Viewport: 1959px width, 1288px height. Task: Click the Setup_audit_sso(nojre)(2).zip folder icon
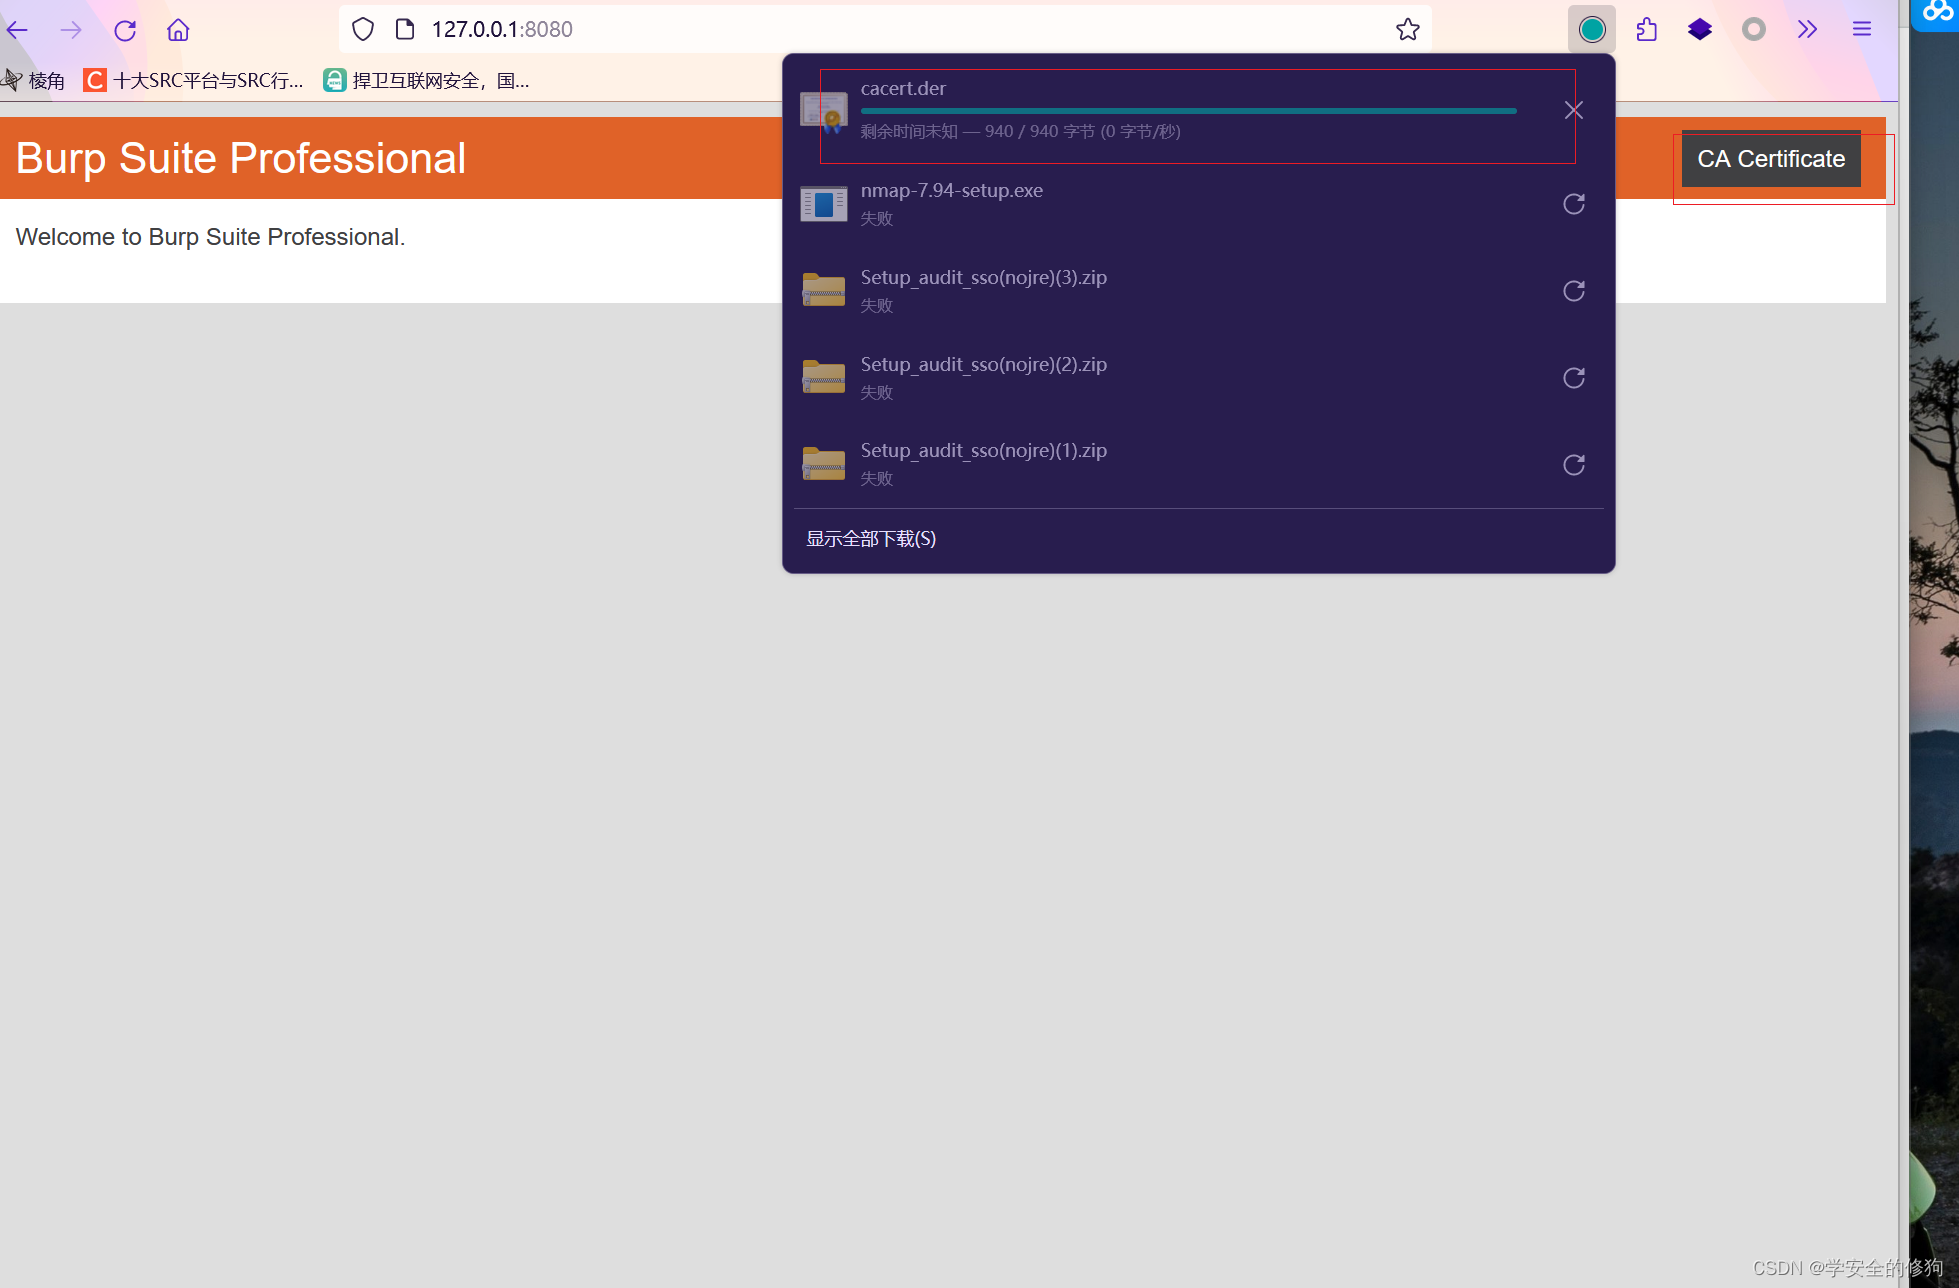(x=824, y=377)
